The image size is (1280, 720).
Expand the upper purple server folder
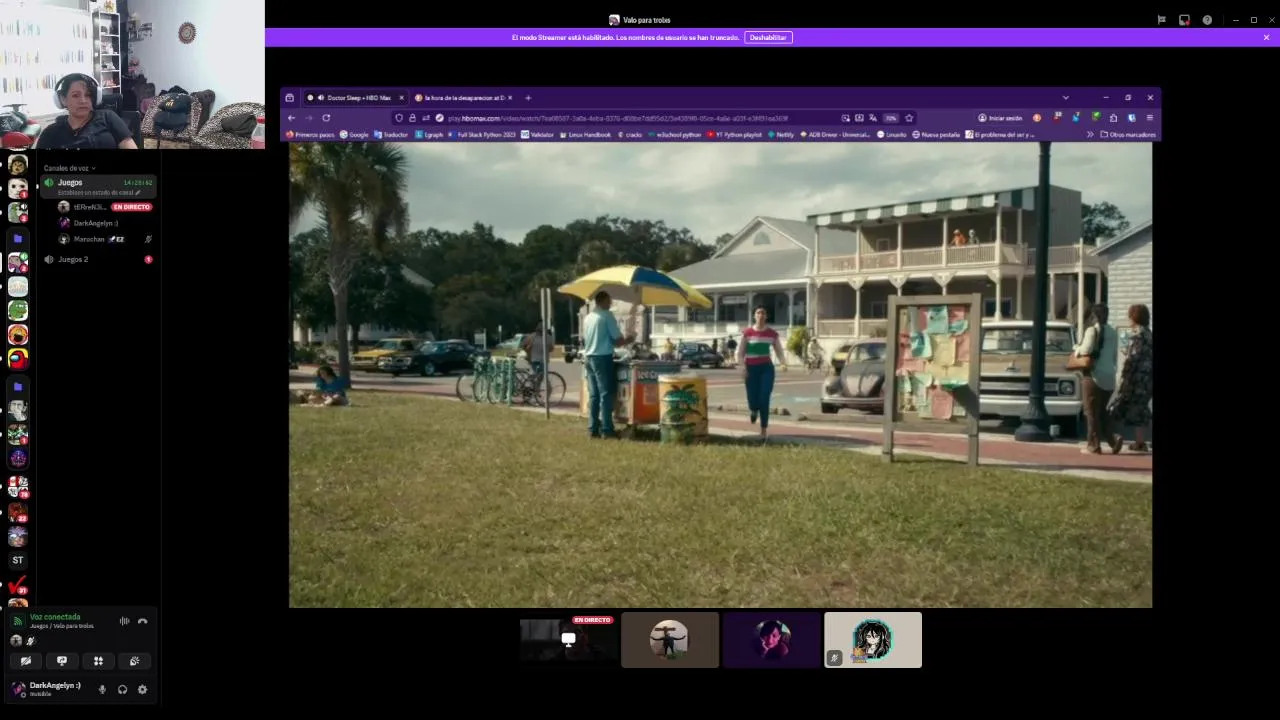click(17, 238)
